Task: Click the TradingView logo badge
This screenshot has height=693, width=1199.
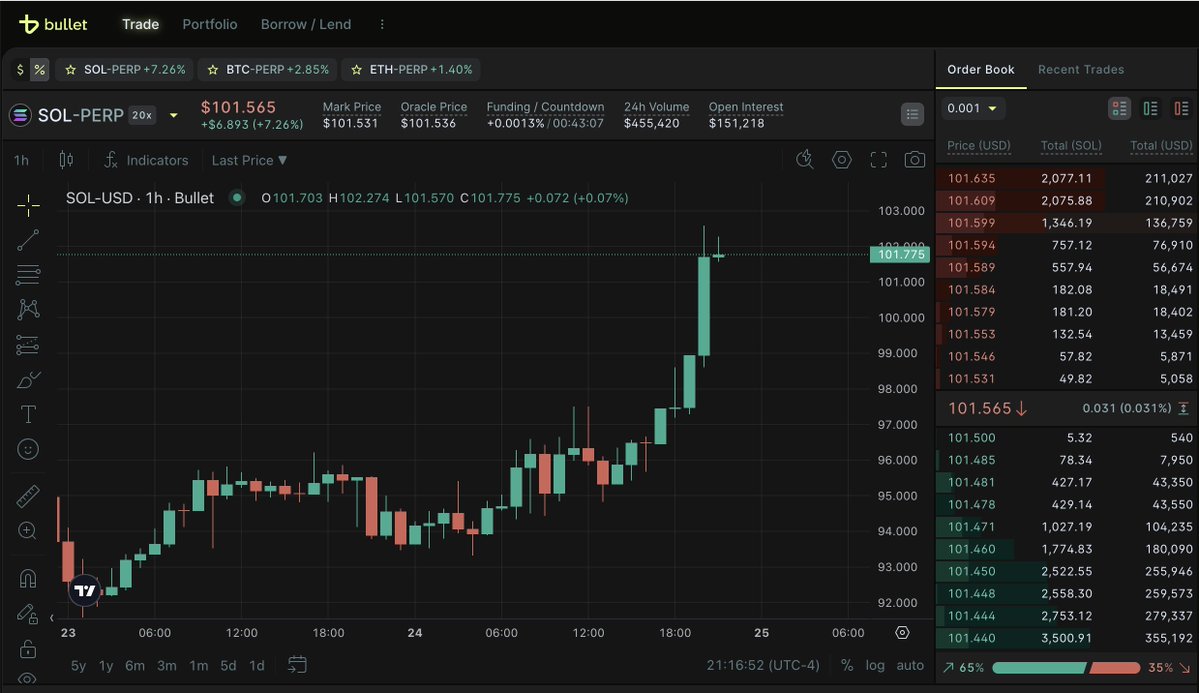Action: [85, 591]
